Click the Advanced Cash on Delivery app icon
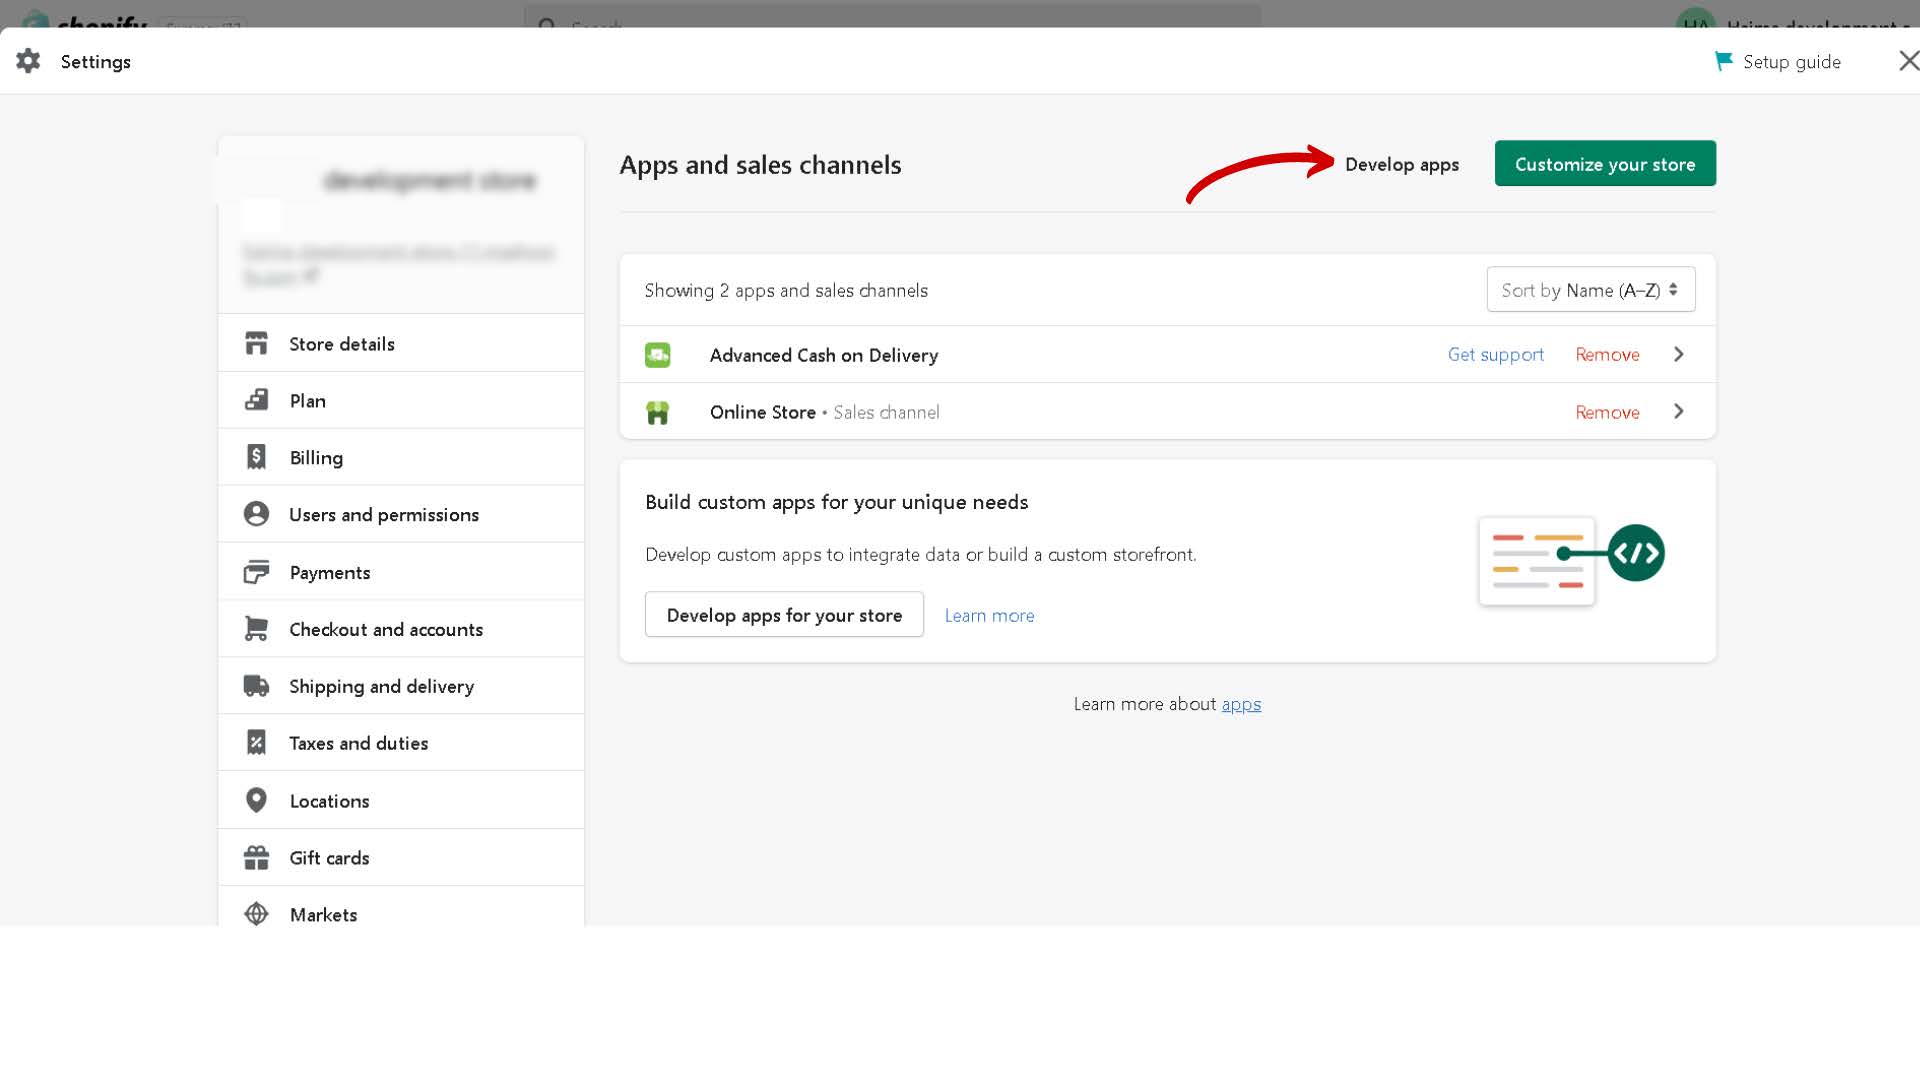Screen dimensions: 1920x1080 [657, 355]
